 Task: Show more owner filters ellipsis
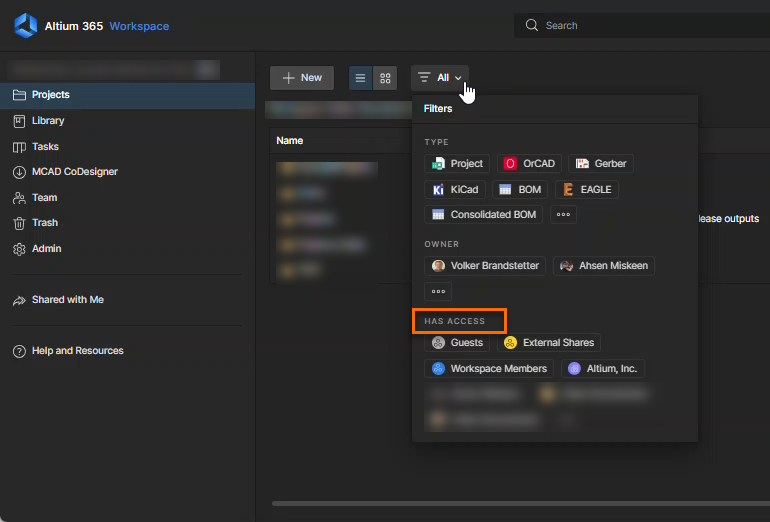[x=438, y=292]
